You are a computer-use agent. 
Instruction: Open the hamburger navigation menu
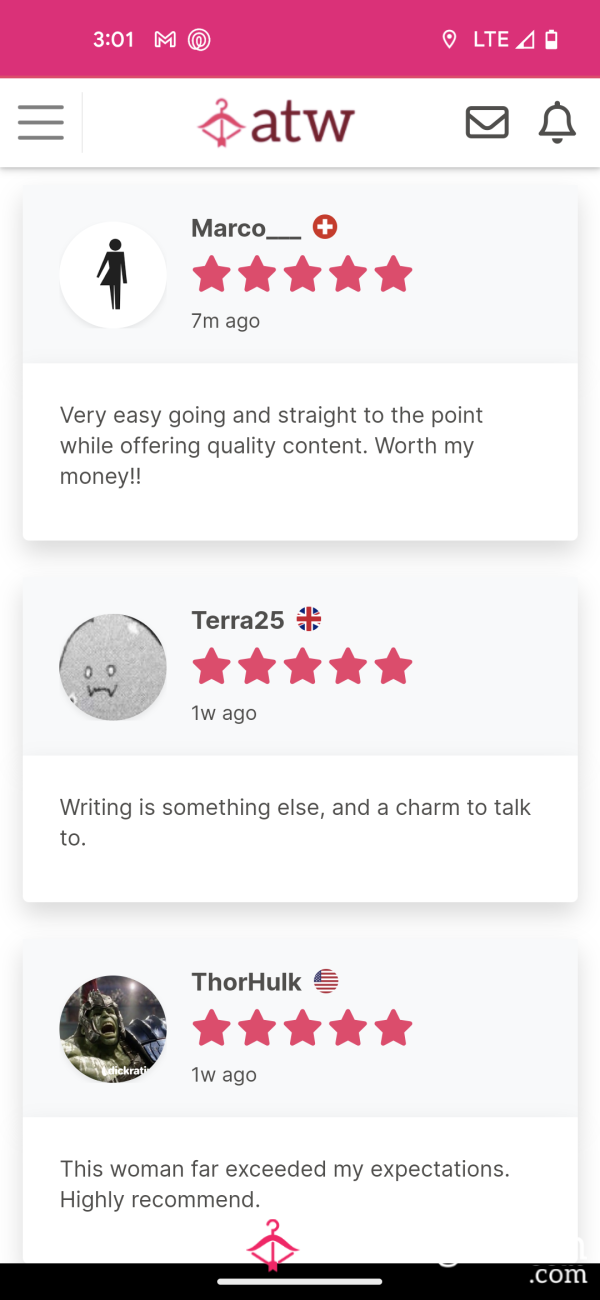pos(41,122)
